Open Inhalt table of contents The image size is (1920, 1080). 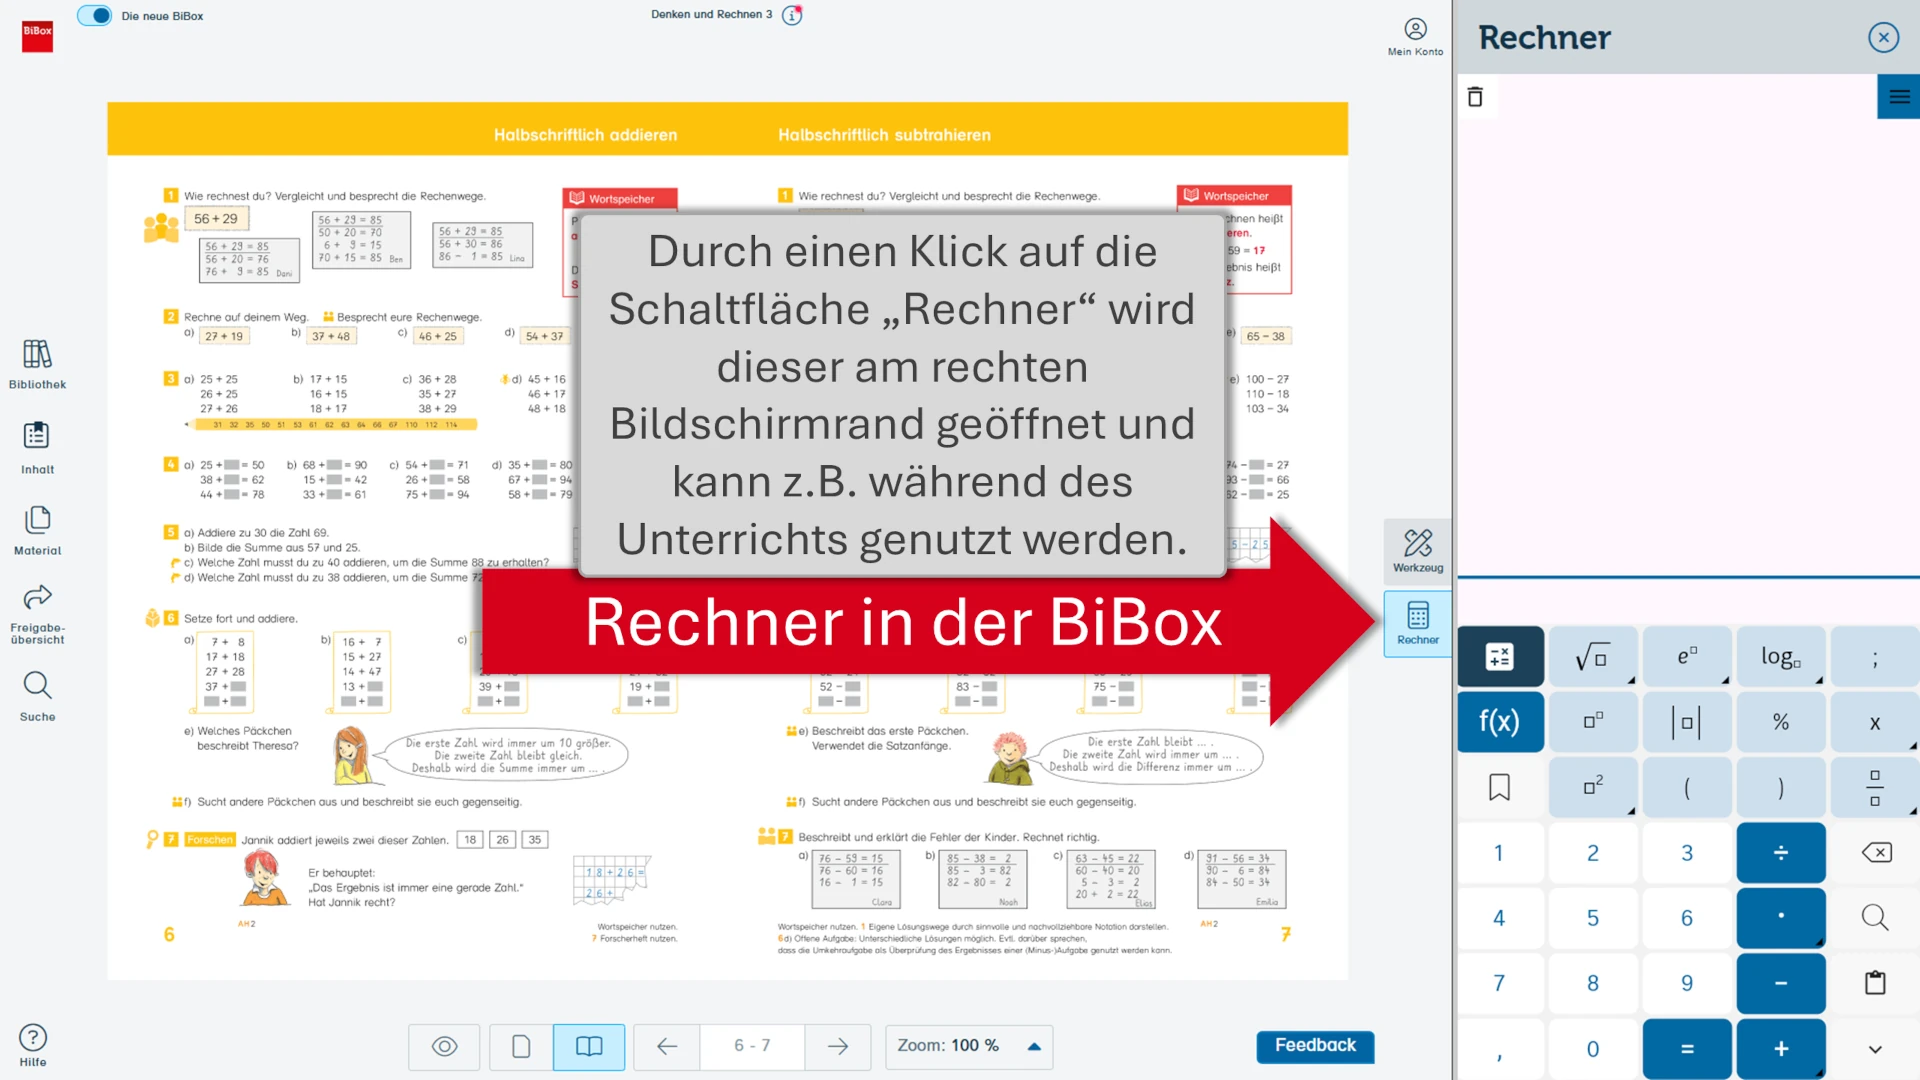click(x=37, y=448)
